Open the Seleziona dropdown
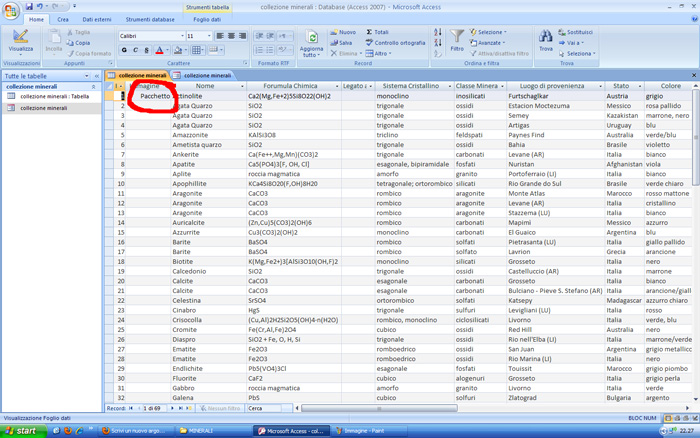Screen dimensions: 700x438 (x=577, y=54)
